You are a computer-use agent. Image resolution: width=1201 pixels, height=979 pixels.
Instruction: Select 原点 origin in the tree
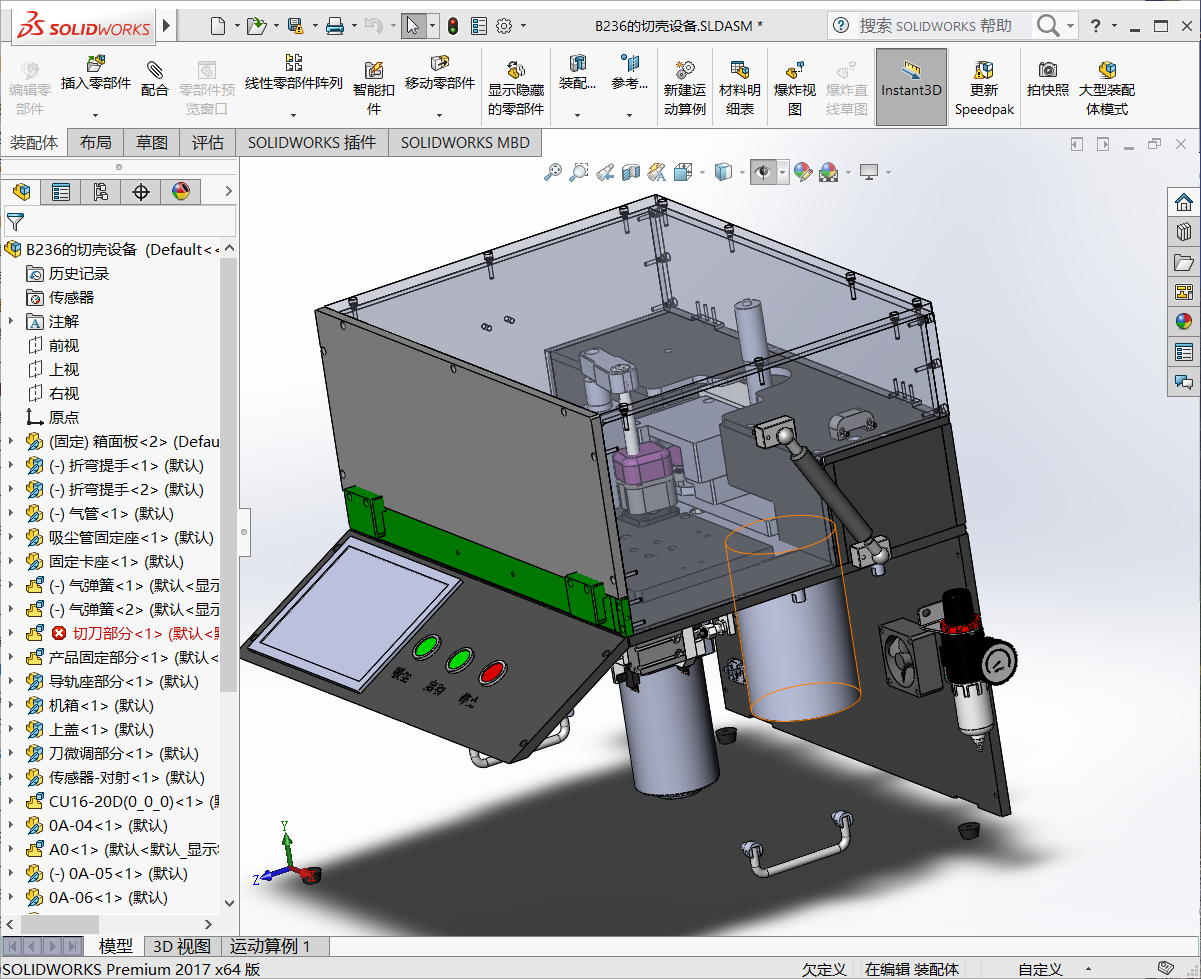[x=64, y=418]
